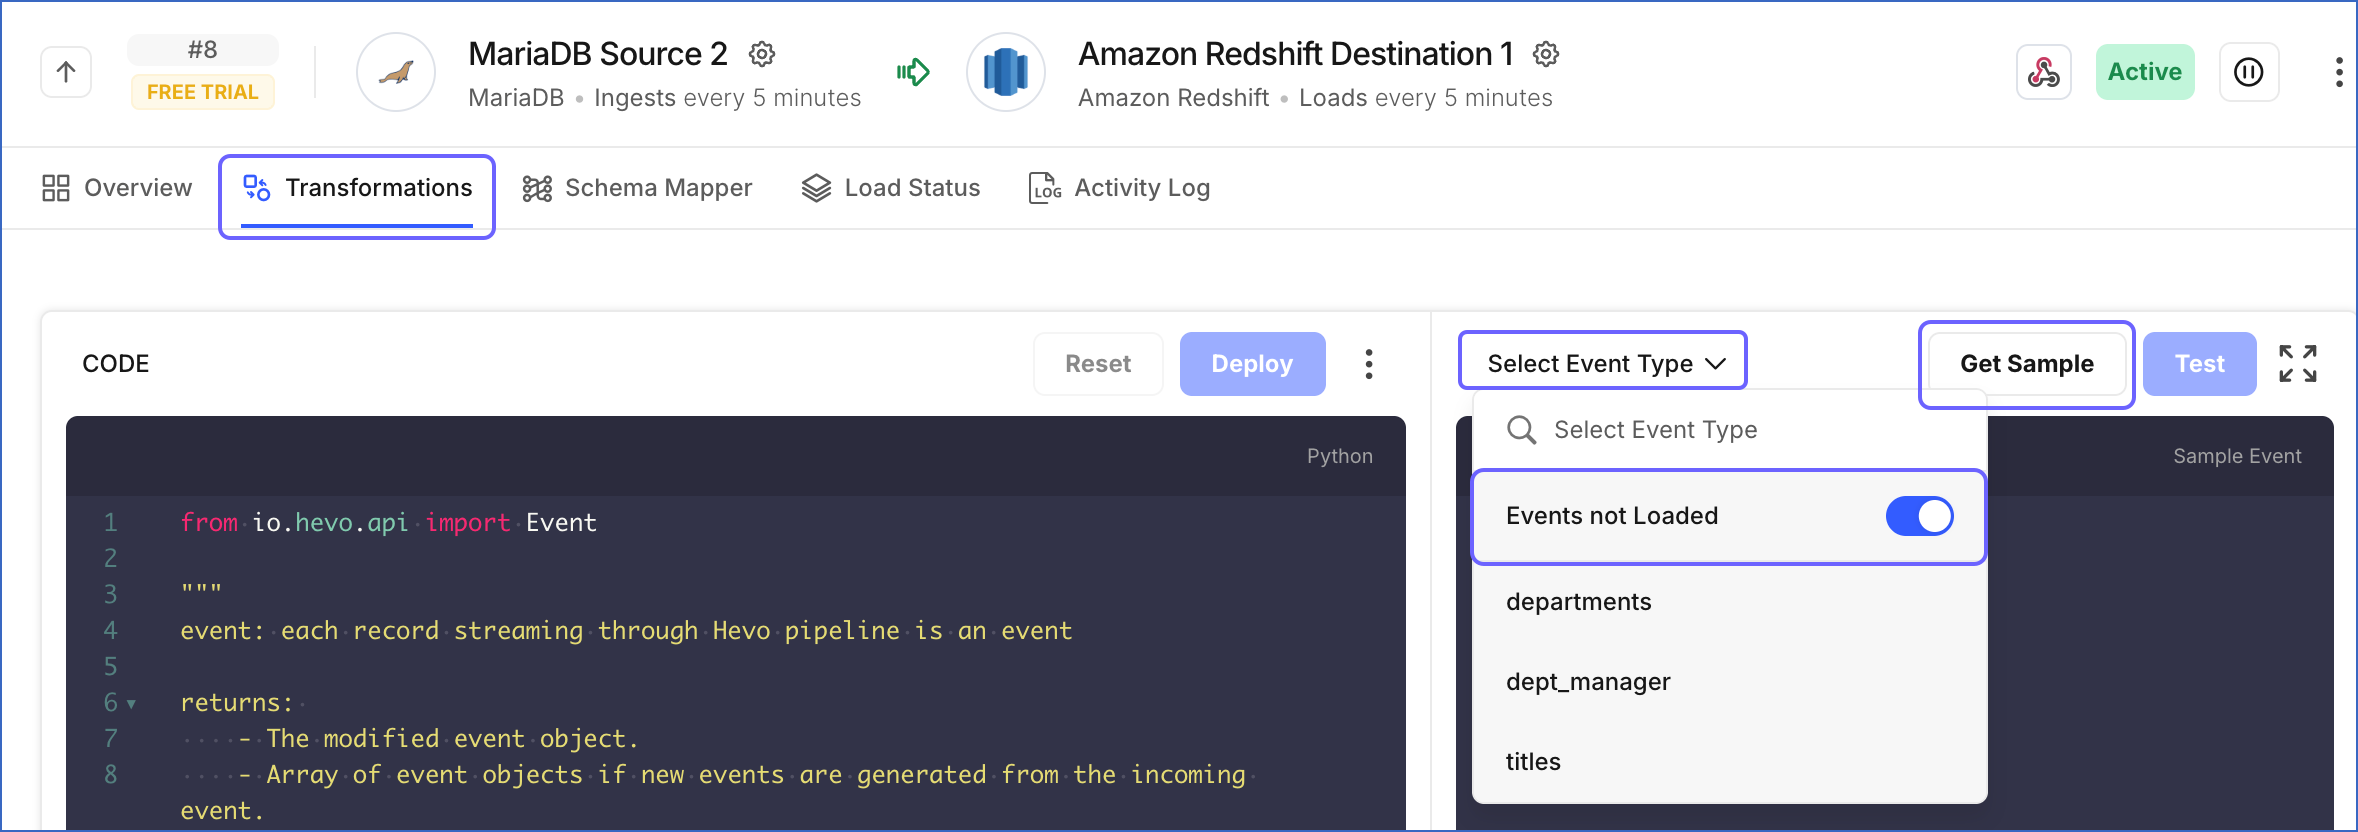Collapse the code fold arrow on line 6
The image size is (2358, 832).
coord(131,704)
